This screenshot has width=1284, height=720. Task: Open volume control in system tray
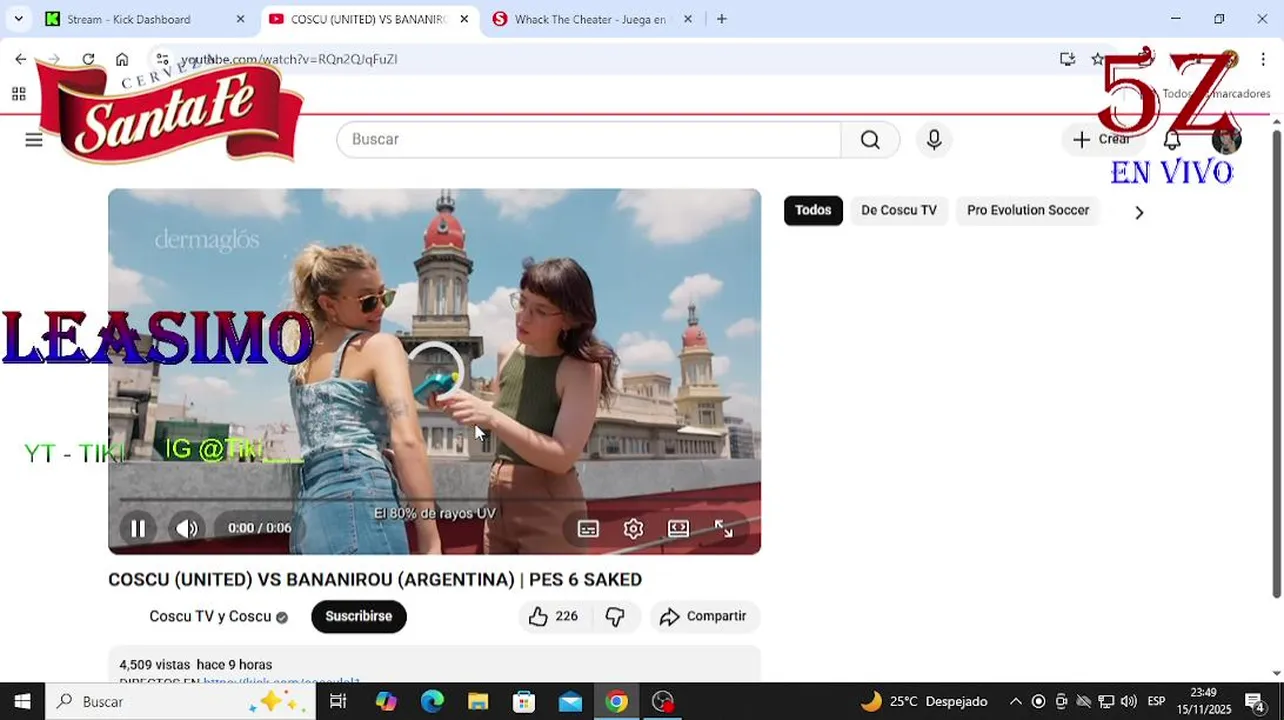(x=1129, y=701)
